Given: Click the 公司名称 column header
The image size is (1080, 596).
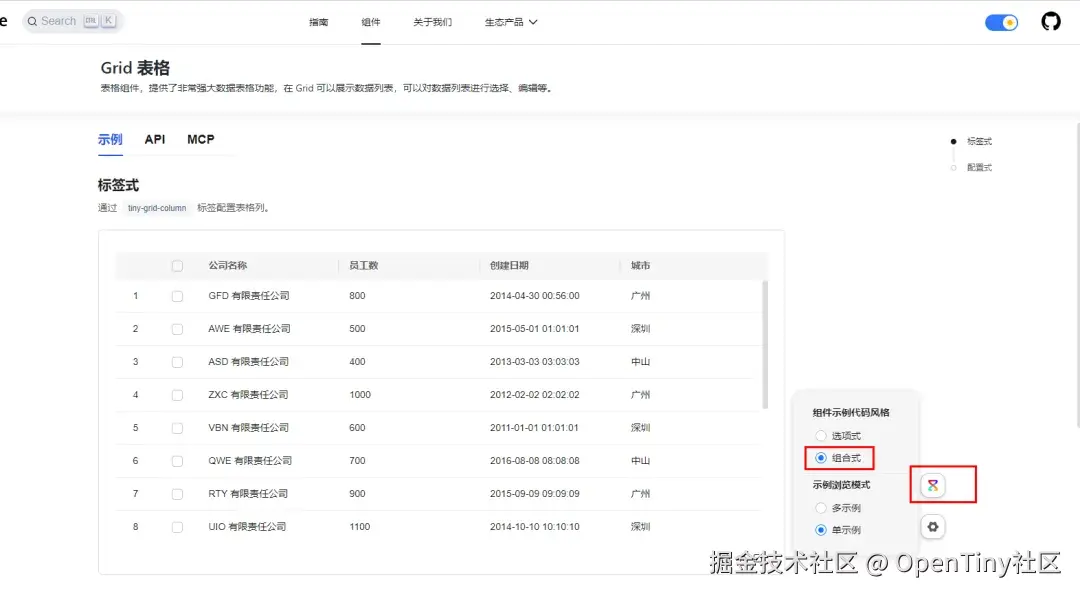Looking at the screenshot, I should click(x=227, y=265).
